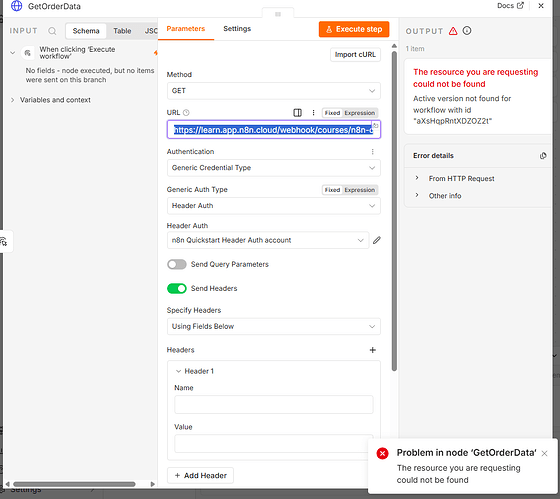Click the search icon in the INPUT panel

click(x=52, y=31)
